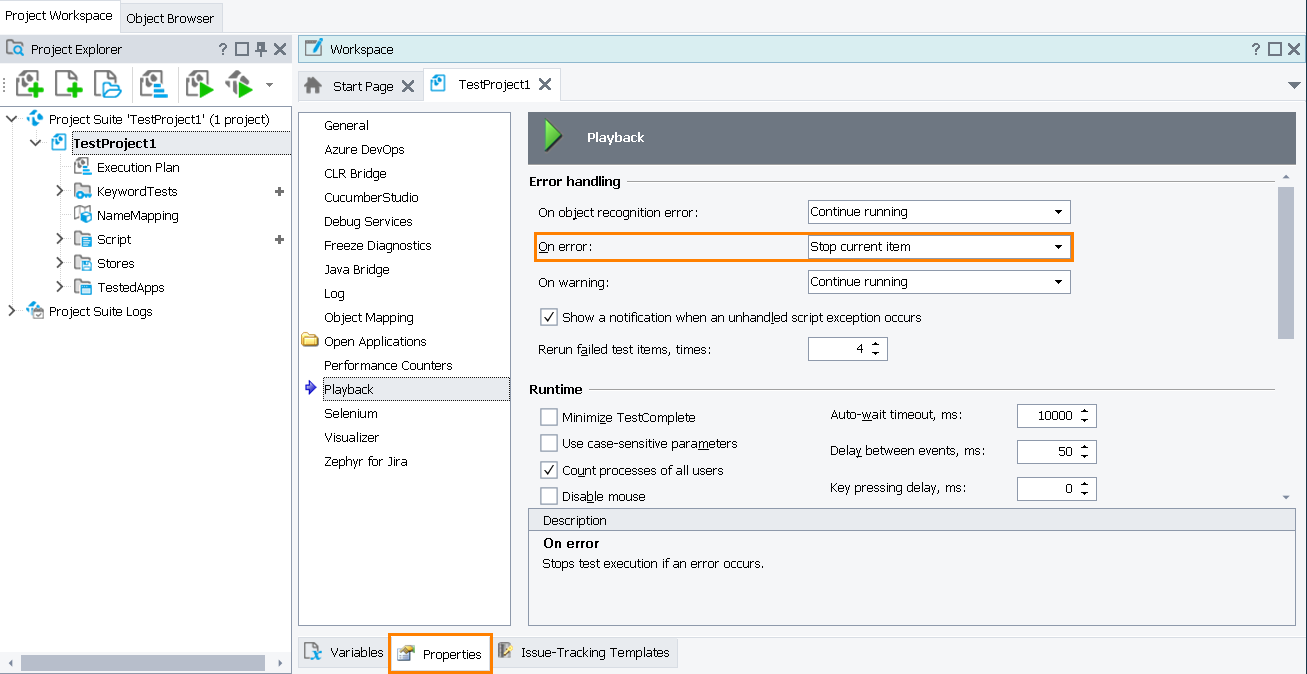Open an existing project
The height and width of the screenshot is (674, 1307).
pos(108,84)
